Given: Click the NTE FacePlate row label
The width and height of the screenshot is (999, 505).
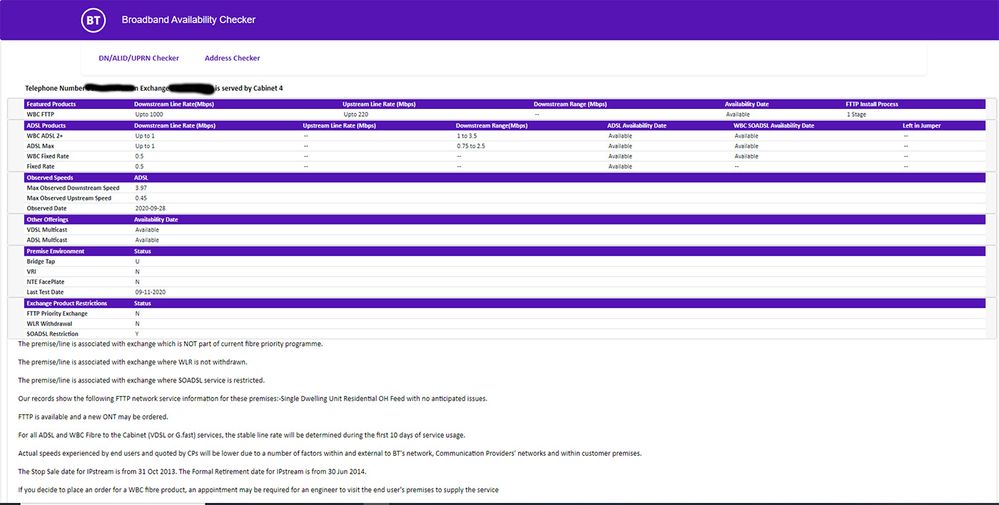Looking at the screenshot, I should pyautogui.click(x=45, y=281).
